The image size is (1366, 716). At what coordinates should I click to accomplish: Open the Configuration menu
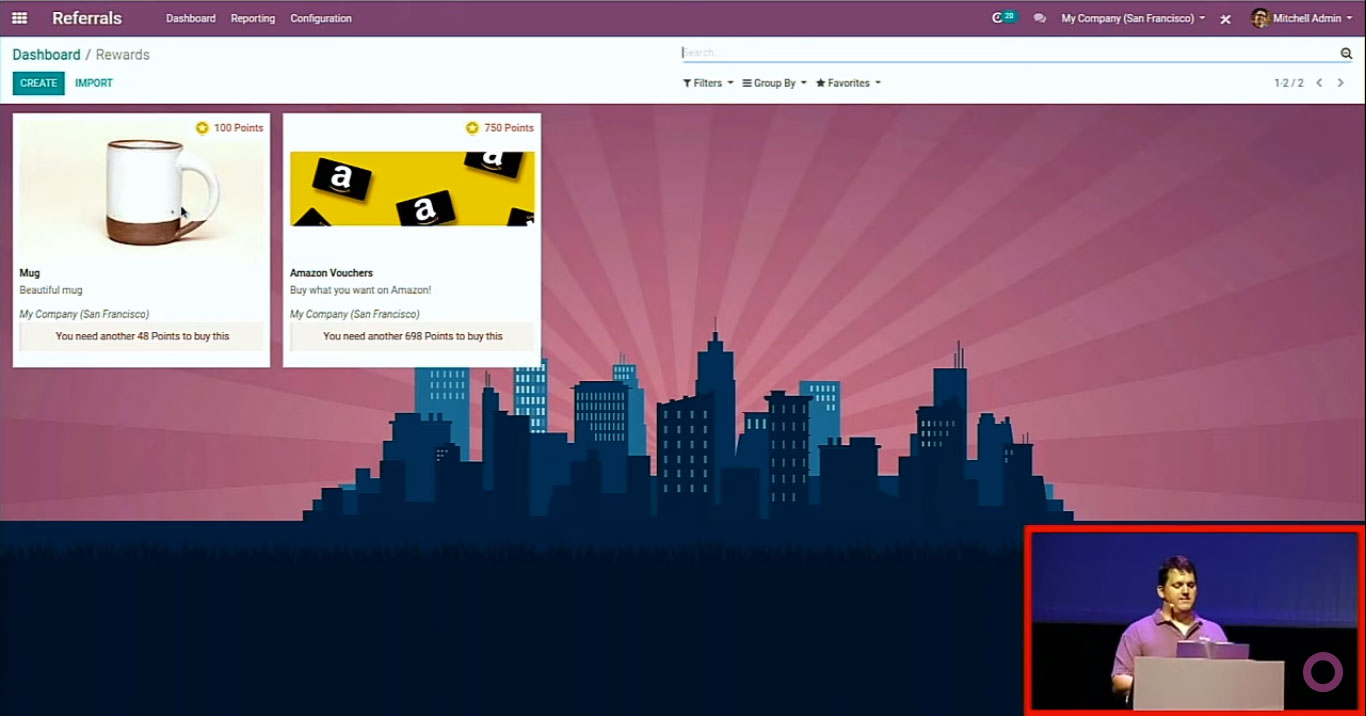click(321, 18)
